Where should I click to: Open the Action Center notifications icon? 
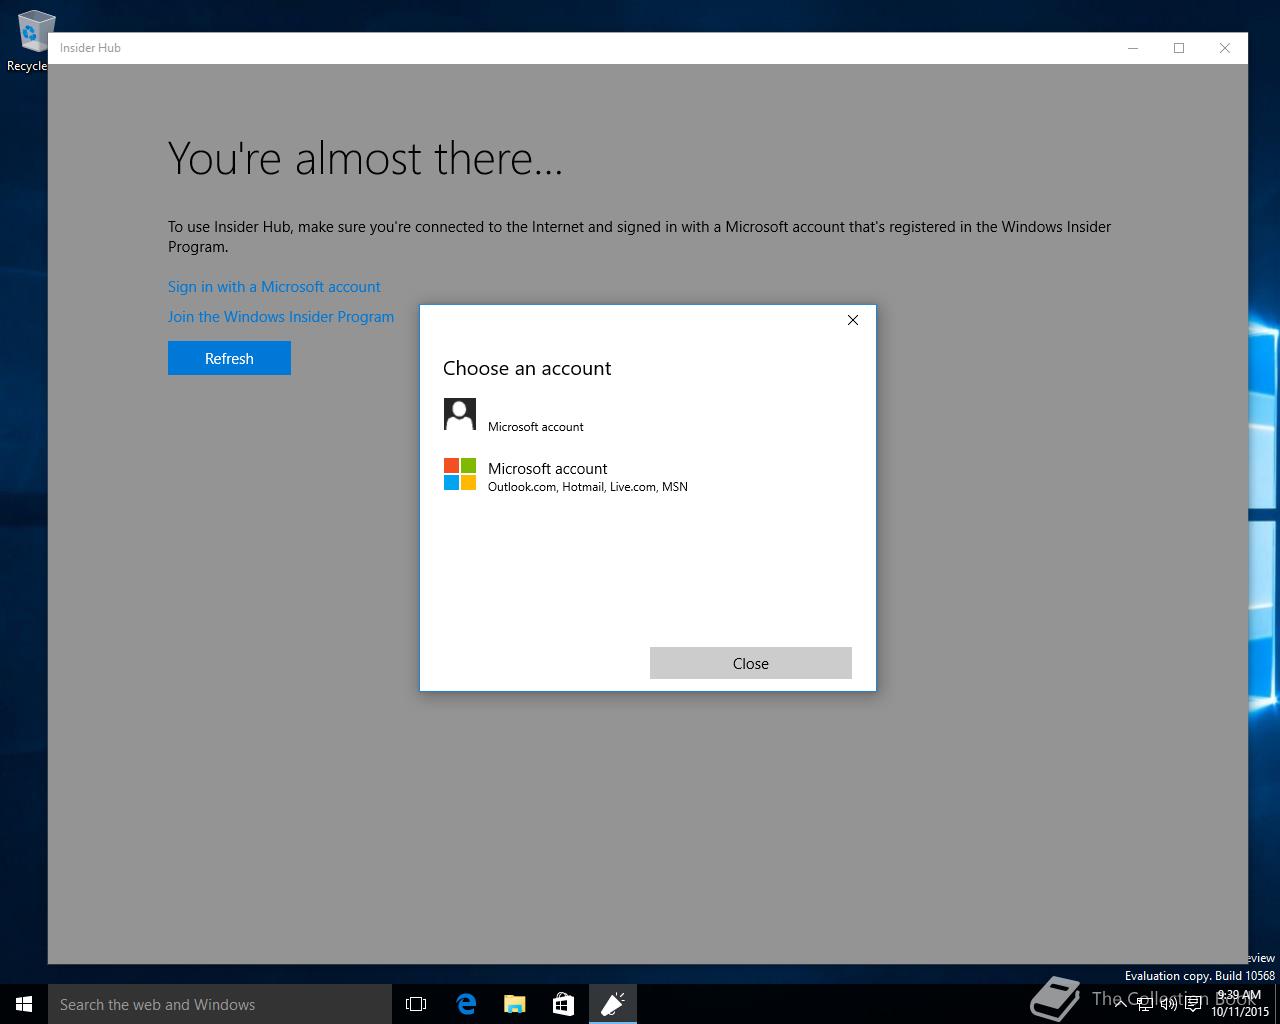(x=1193, y=1004)
